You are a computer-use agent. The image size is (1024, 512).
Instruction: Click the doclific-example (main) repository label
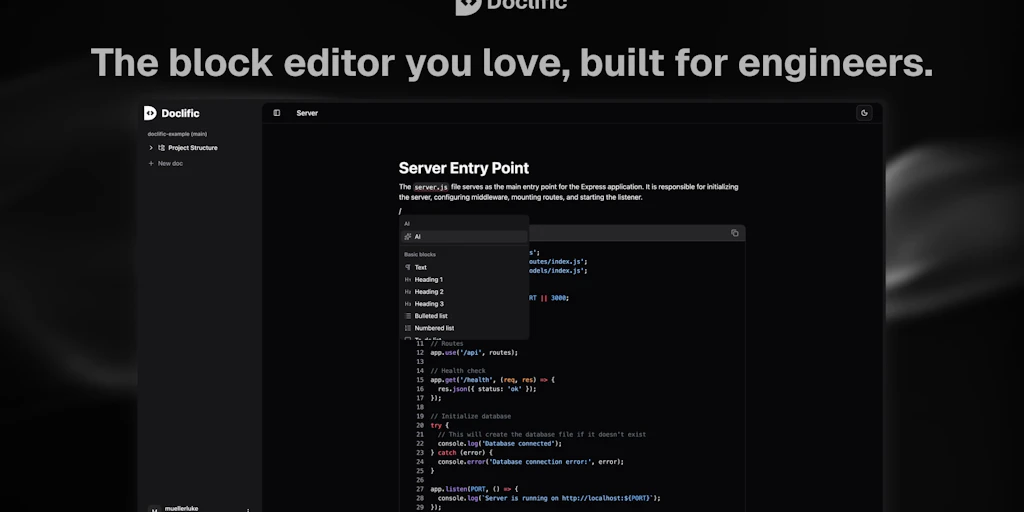(x=177, y=134)
